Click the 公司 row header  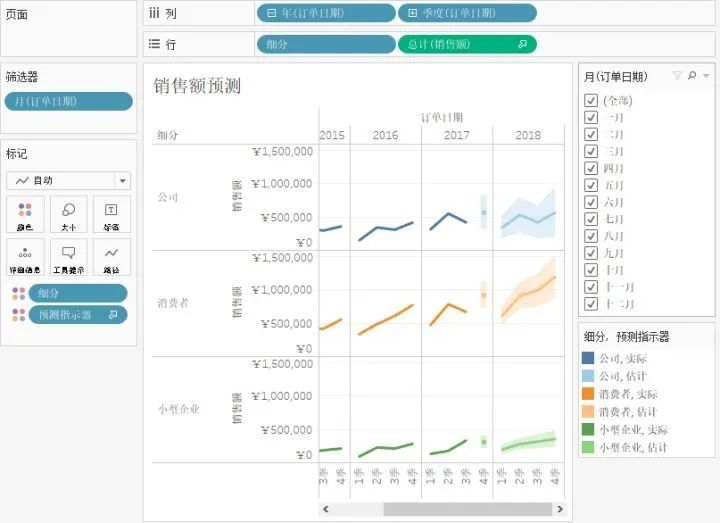point(168,197)
